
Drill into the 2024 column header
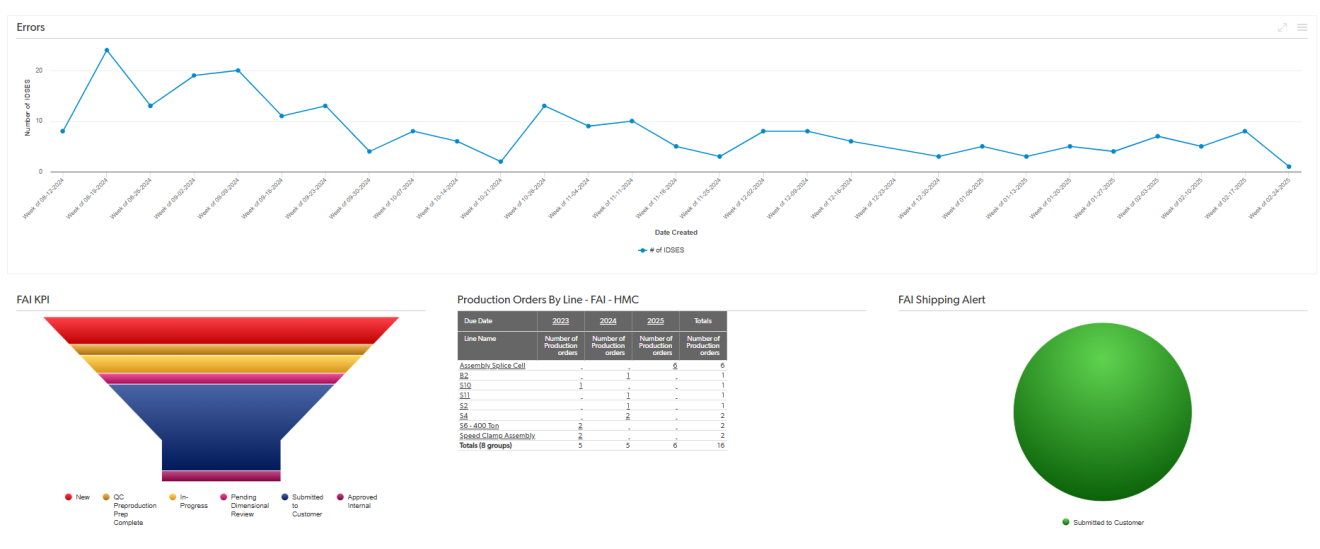[607, 321]
